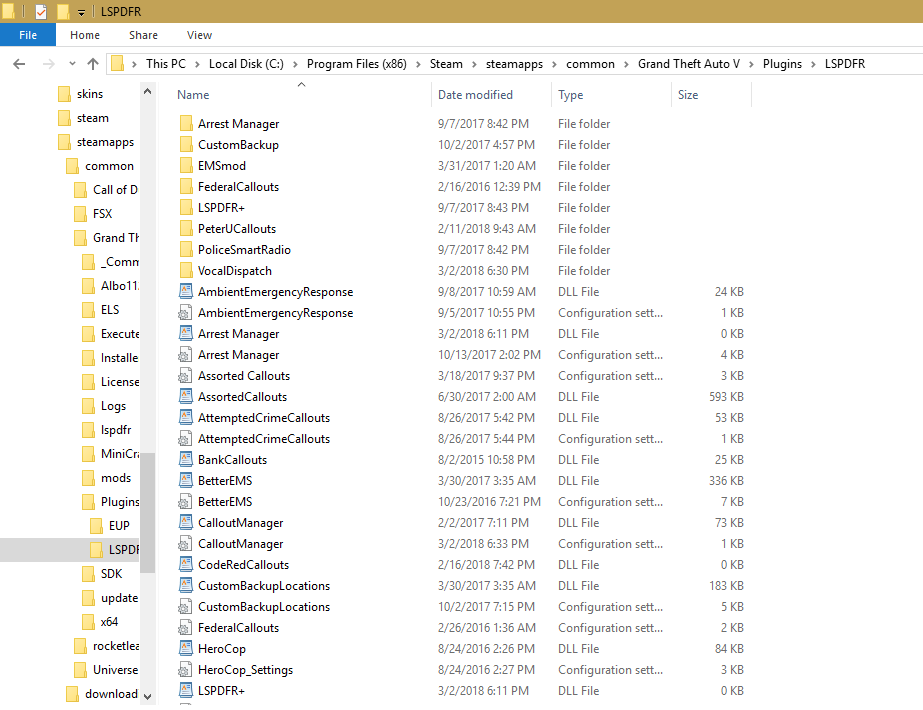
Task: Expand the chevron after Plugins in the breadcrumb
Action: pos(813,64)
